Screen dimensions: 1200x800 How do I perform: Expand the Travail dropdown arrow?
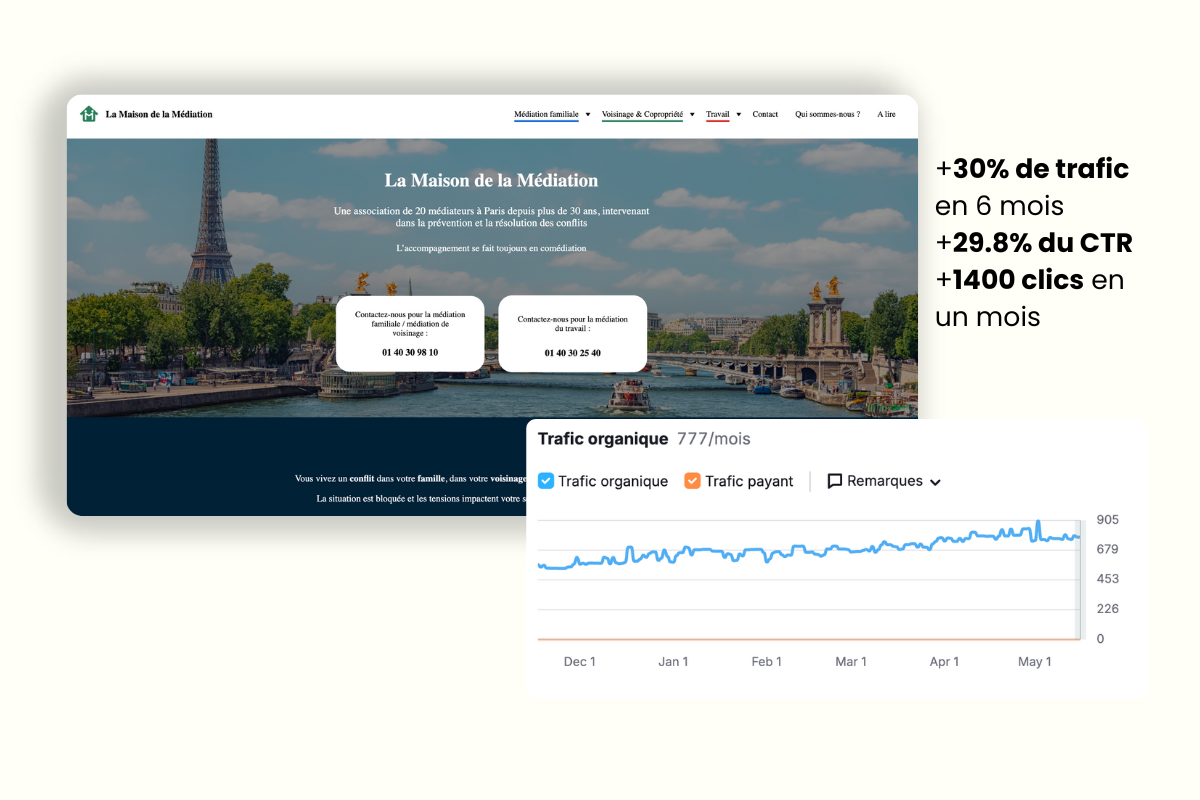(x=738, y=115)
